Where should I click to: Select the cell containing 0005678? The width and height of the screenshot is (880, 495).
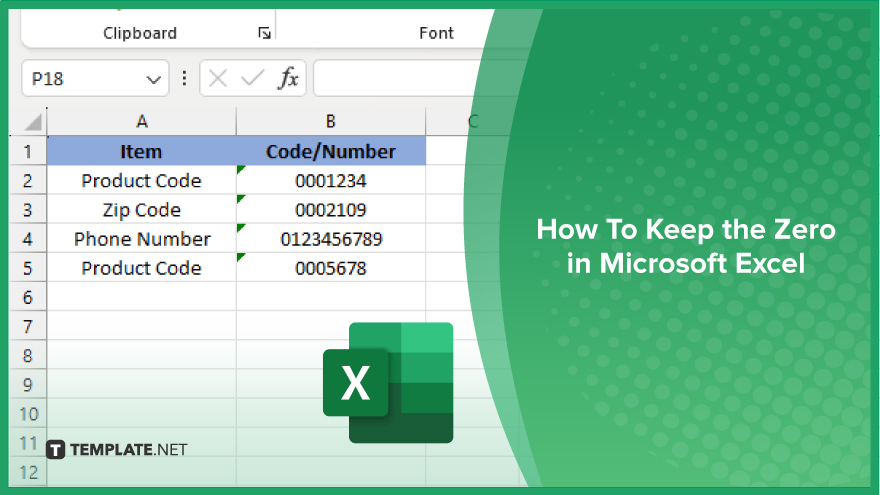click(x=331, y=268)
